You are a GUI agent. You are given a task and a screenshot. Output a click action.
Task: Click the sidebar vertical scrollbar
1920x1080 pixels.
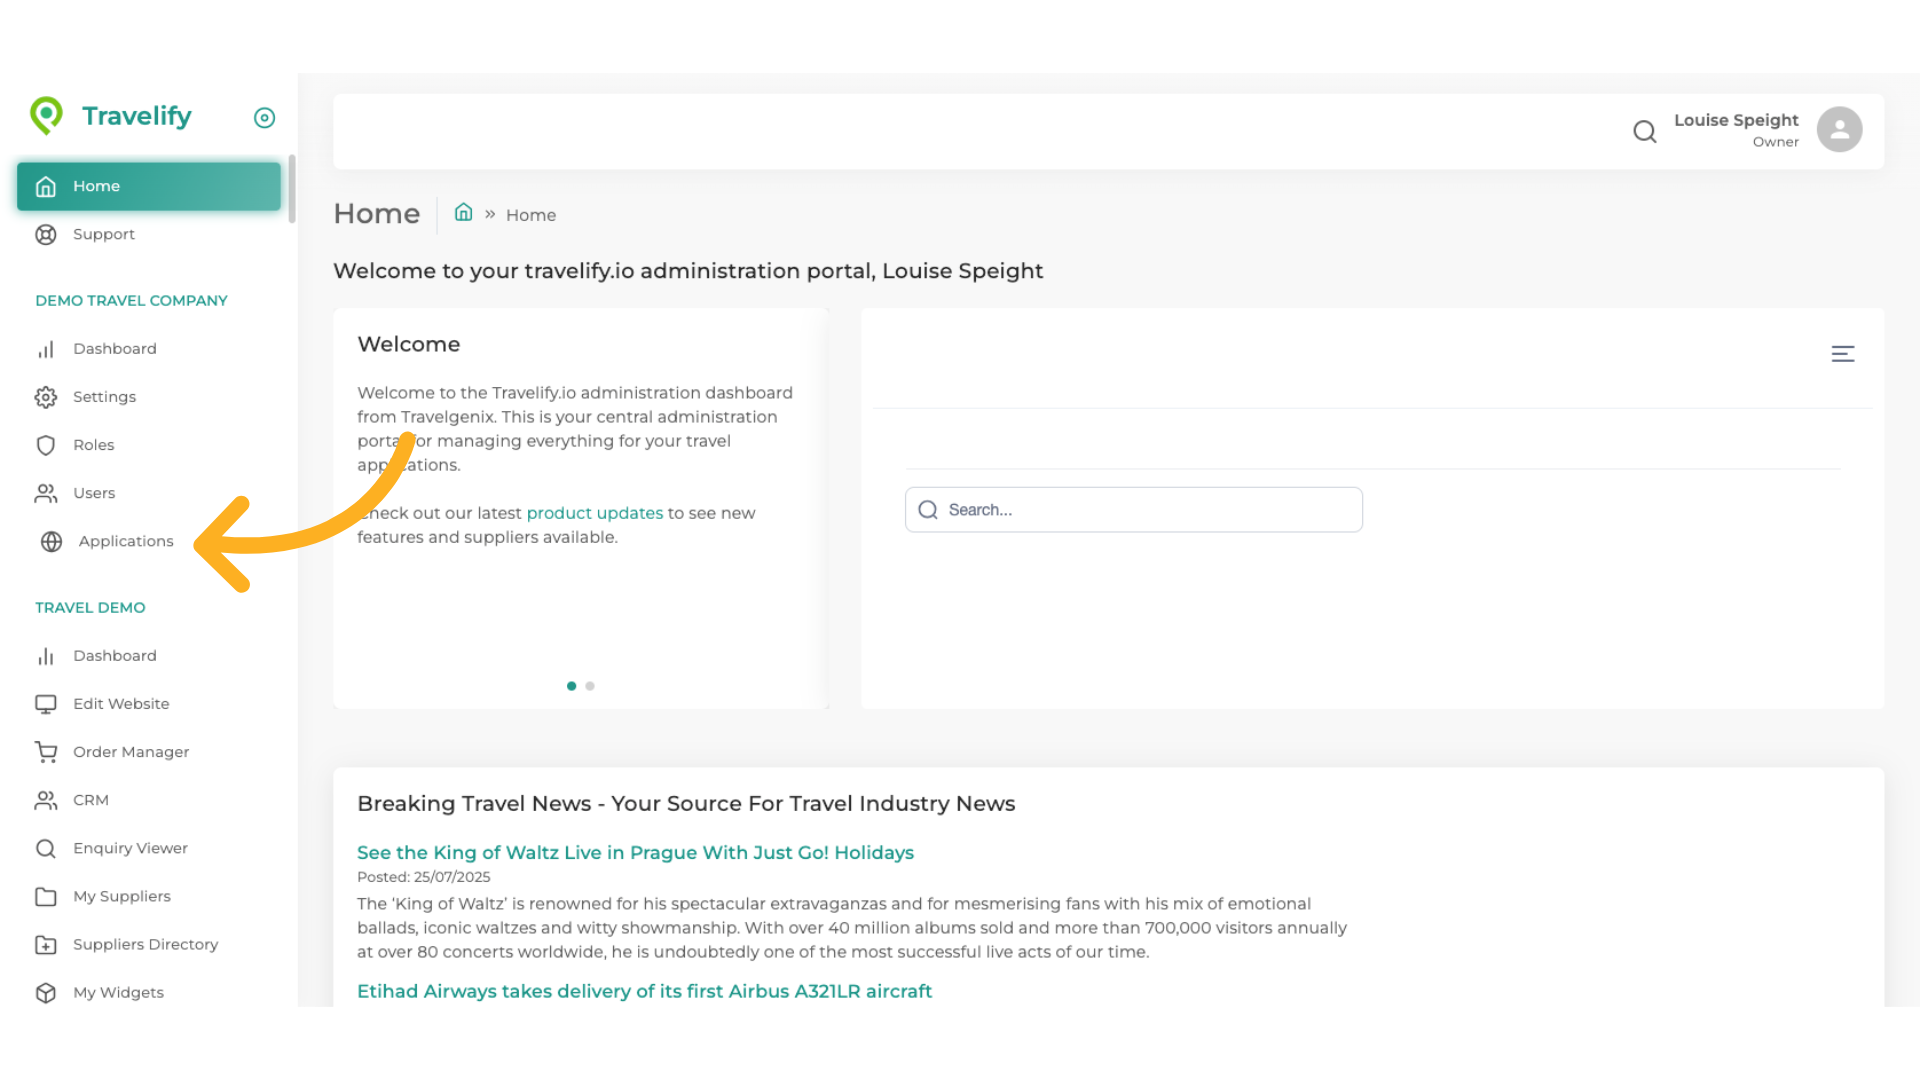[x=291, y=190]
